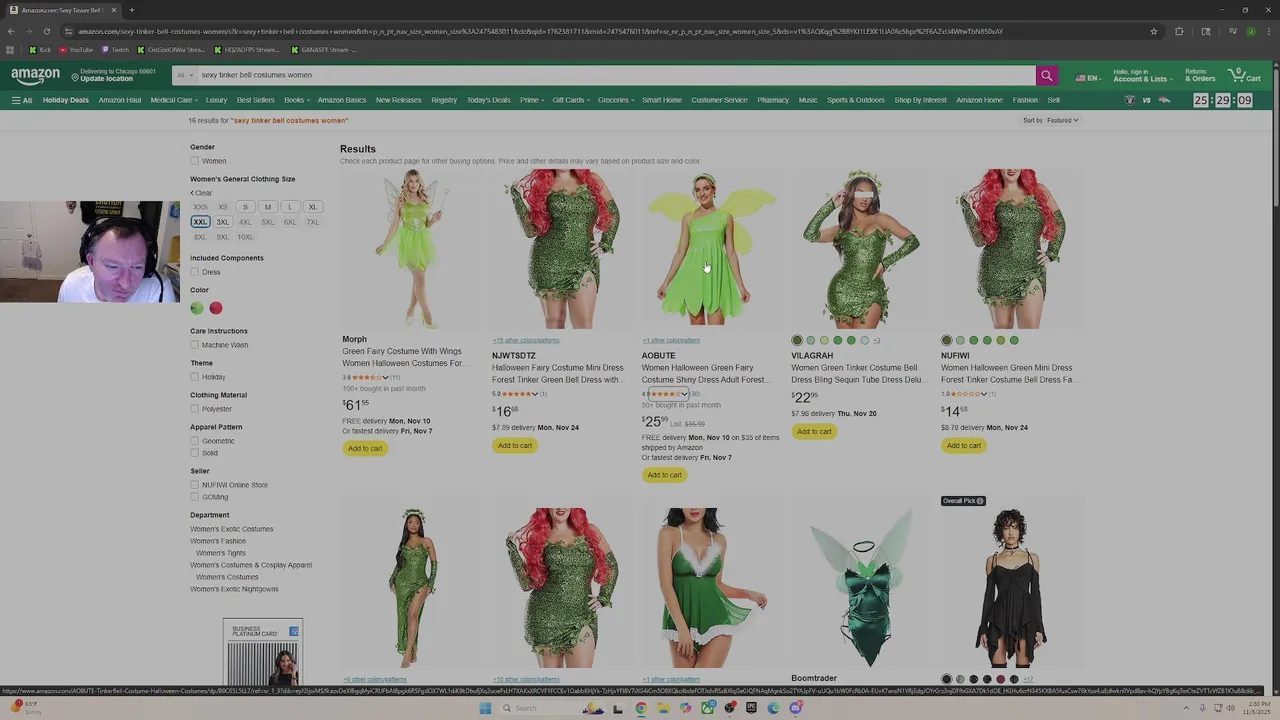Expand the Gift Cards menu
Viewport: 1280px width, 720px height.
point(571,100)
